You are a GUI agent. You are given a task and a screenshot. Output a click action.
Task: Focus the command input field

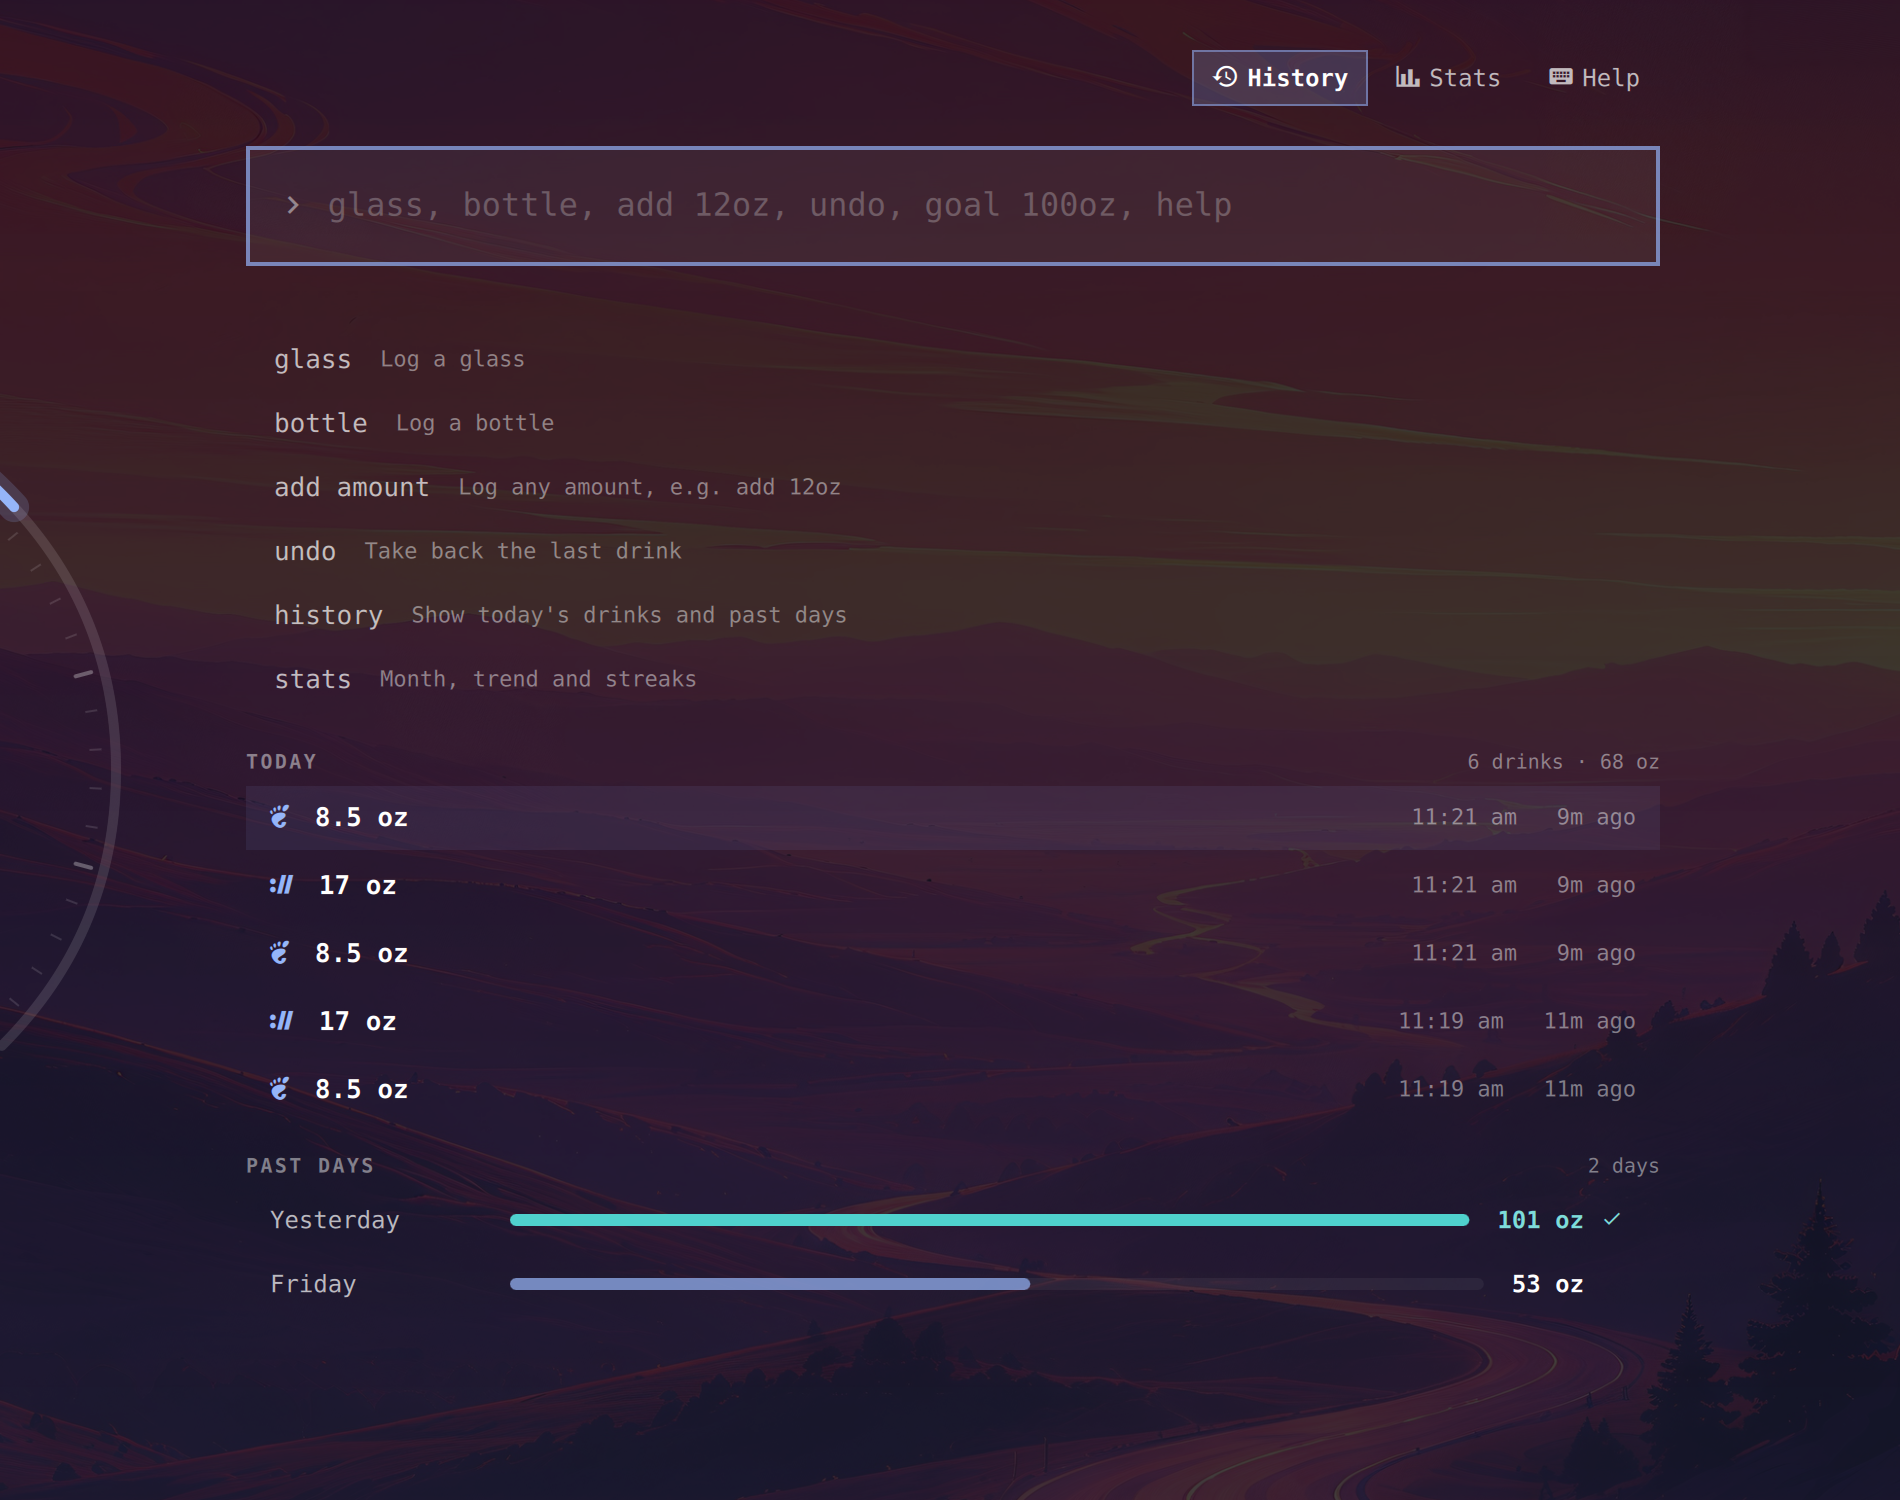pos(952,206)
